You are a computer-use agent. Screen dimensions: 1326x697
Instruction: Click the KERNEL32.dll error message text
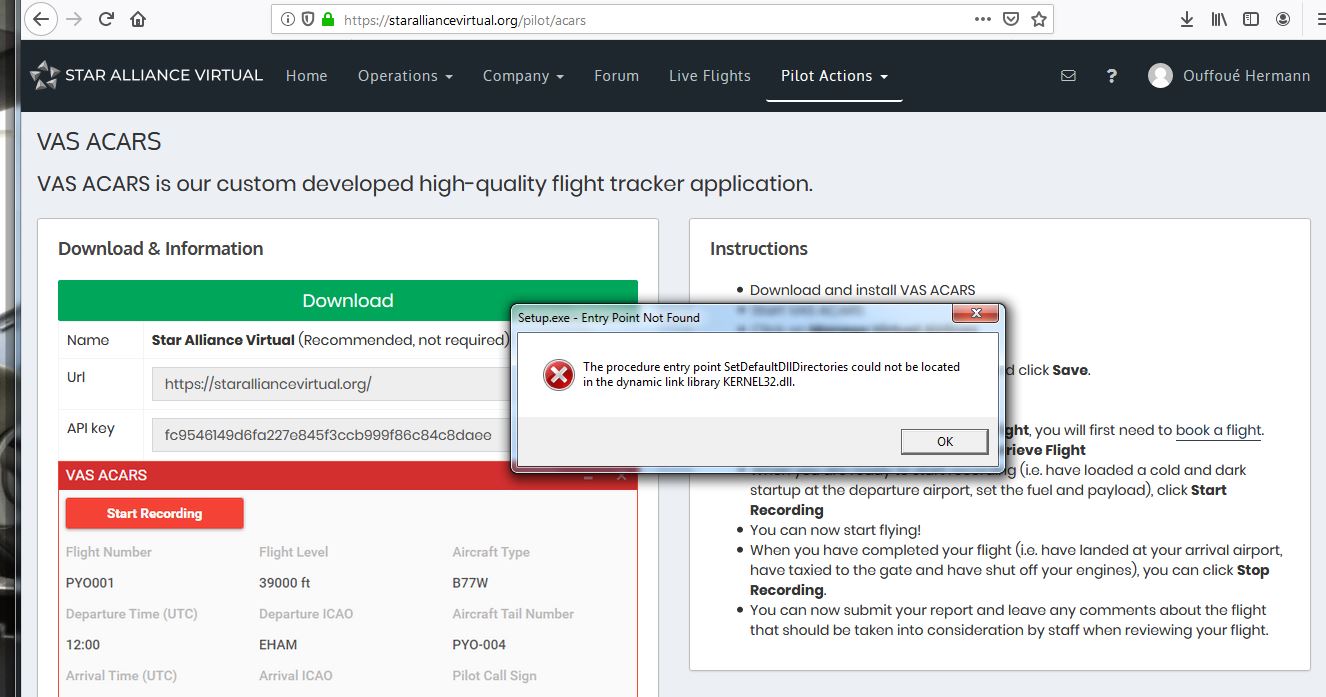click(x=771, y=374)
